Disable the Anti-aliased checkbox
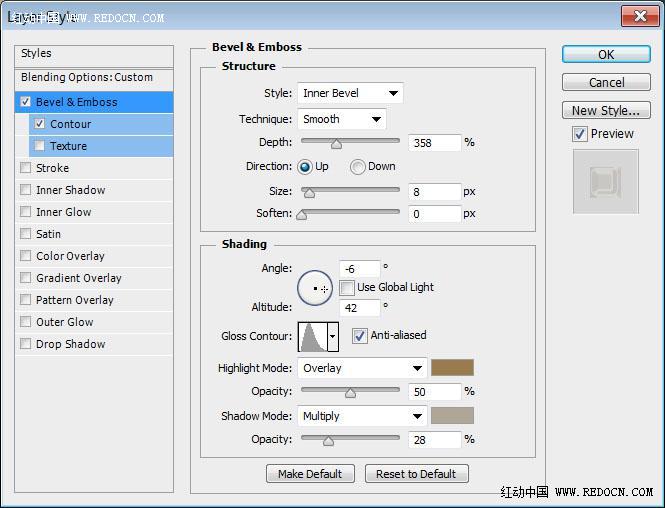The image size is (665, 508). (360, 335)
